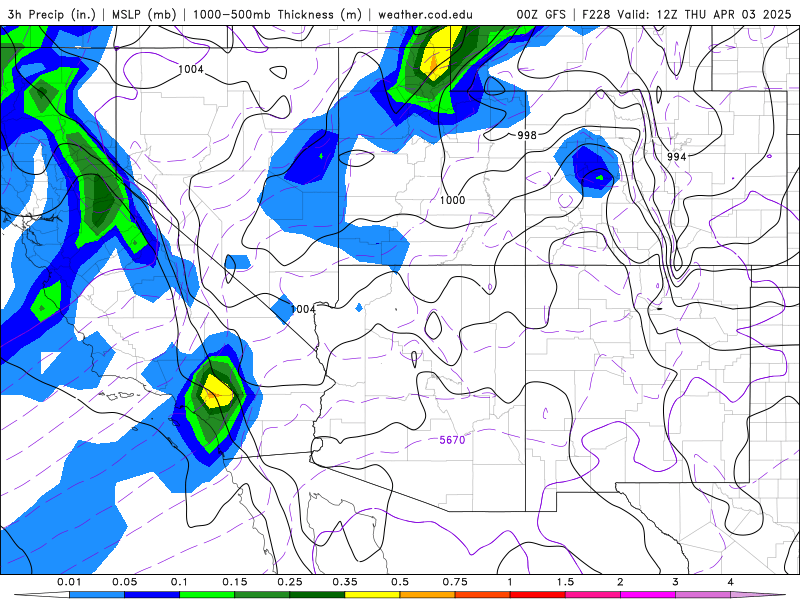Select the '998' isobar label
This screenshot has height=600, width=800.
pos(527,135)
